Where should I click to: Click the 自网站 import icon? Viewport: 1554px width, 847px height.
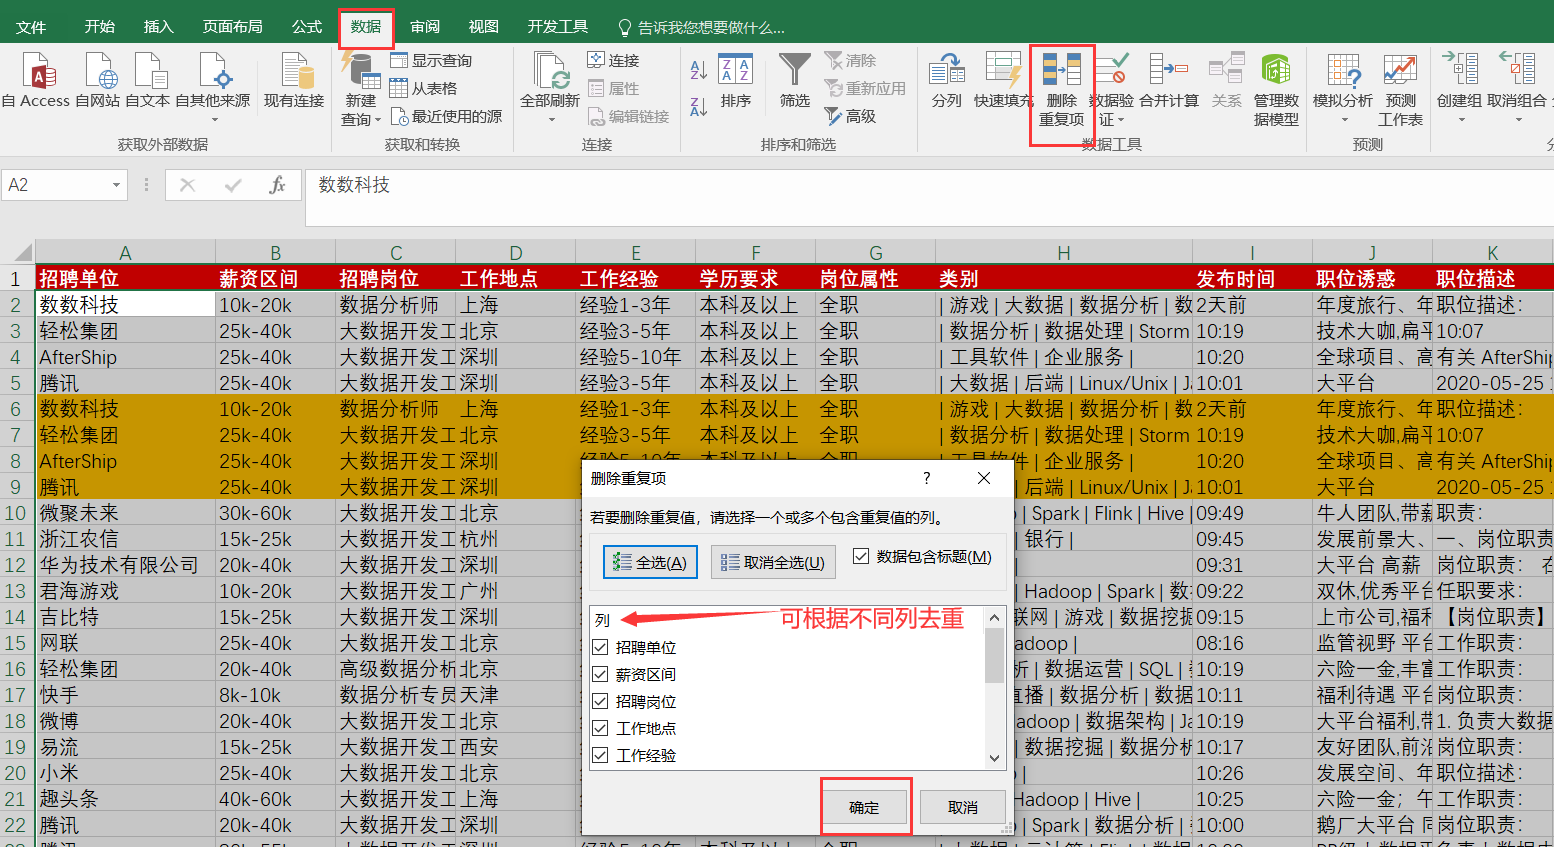98,80
